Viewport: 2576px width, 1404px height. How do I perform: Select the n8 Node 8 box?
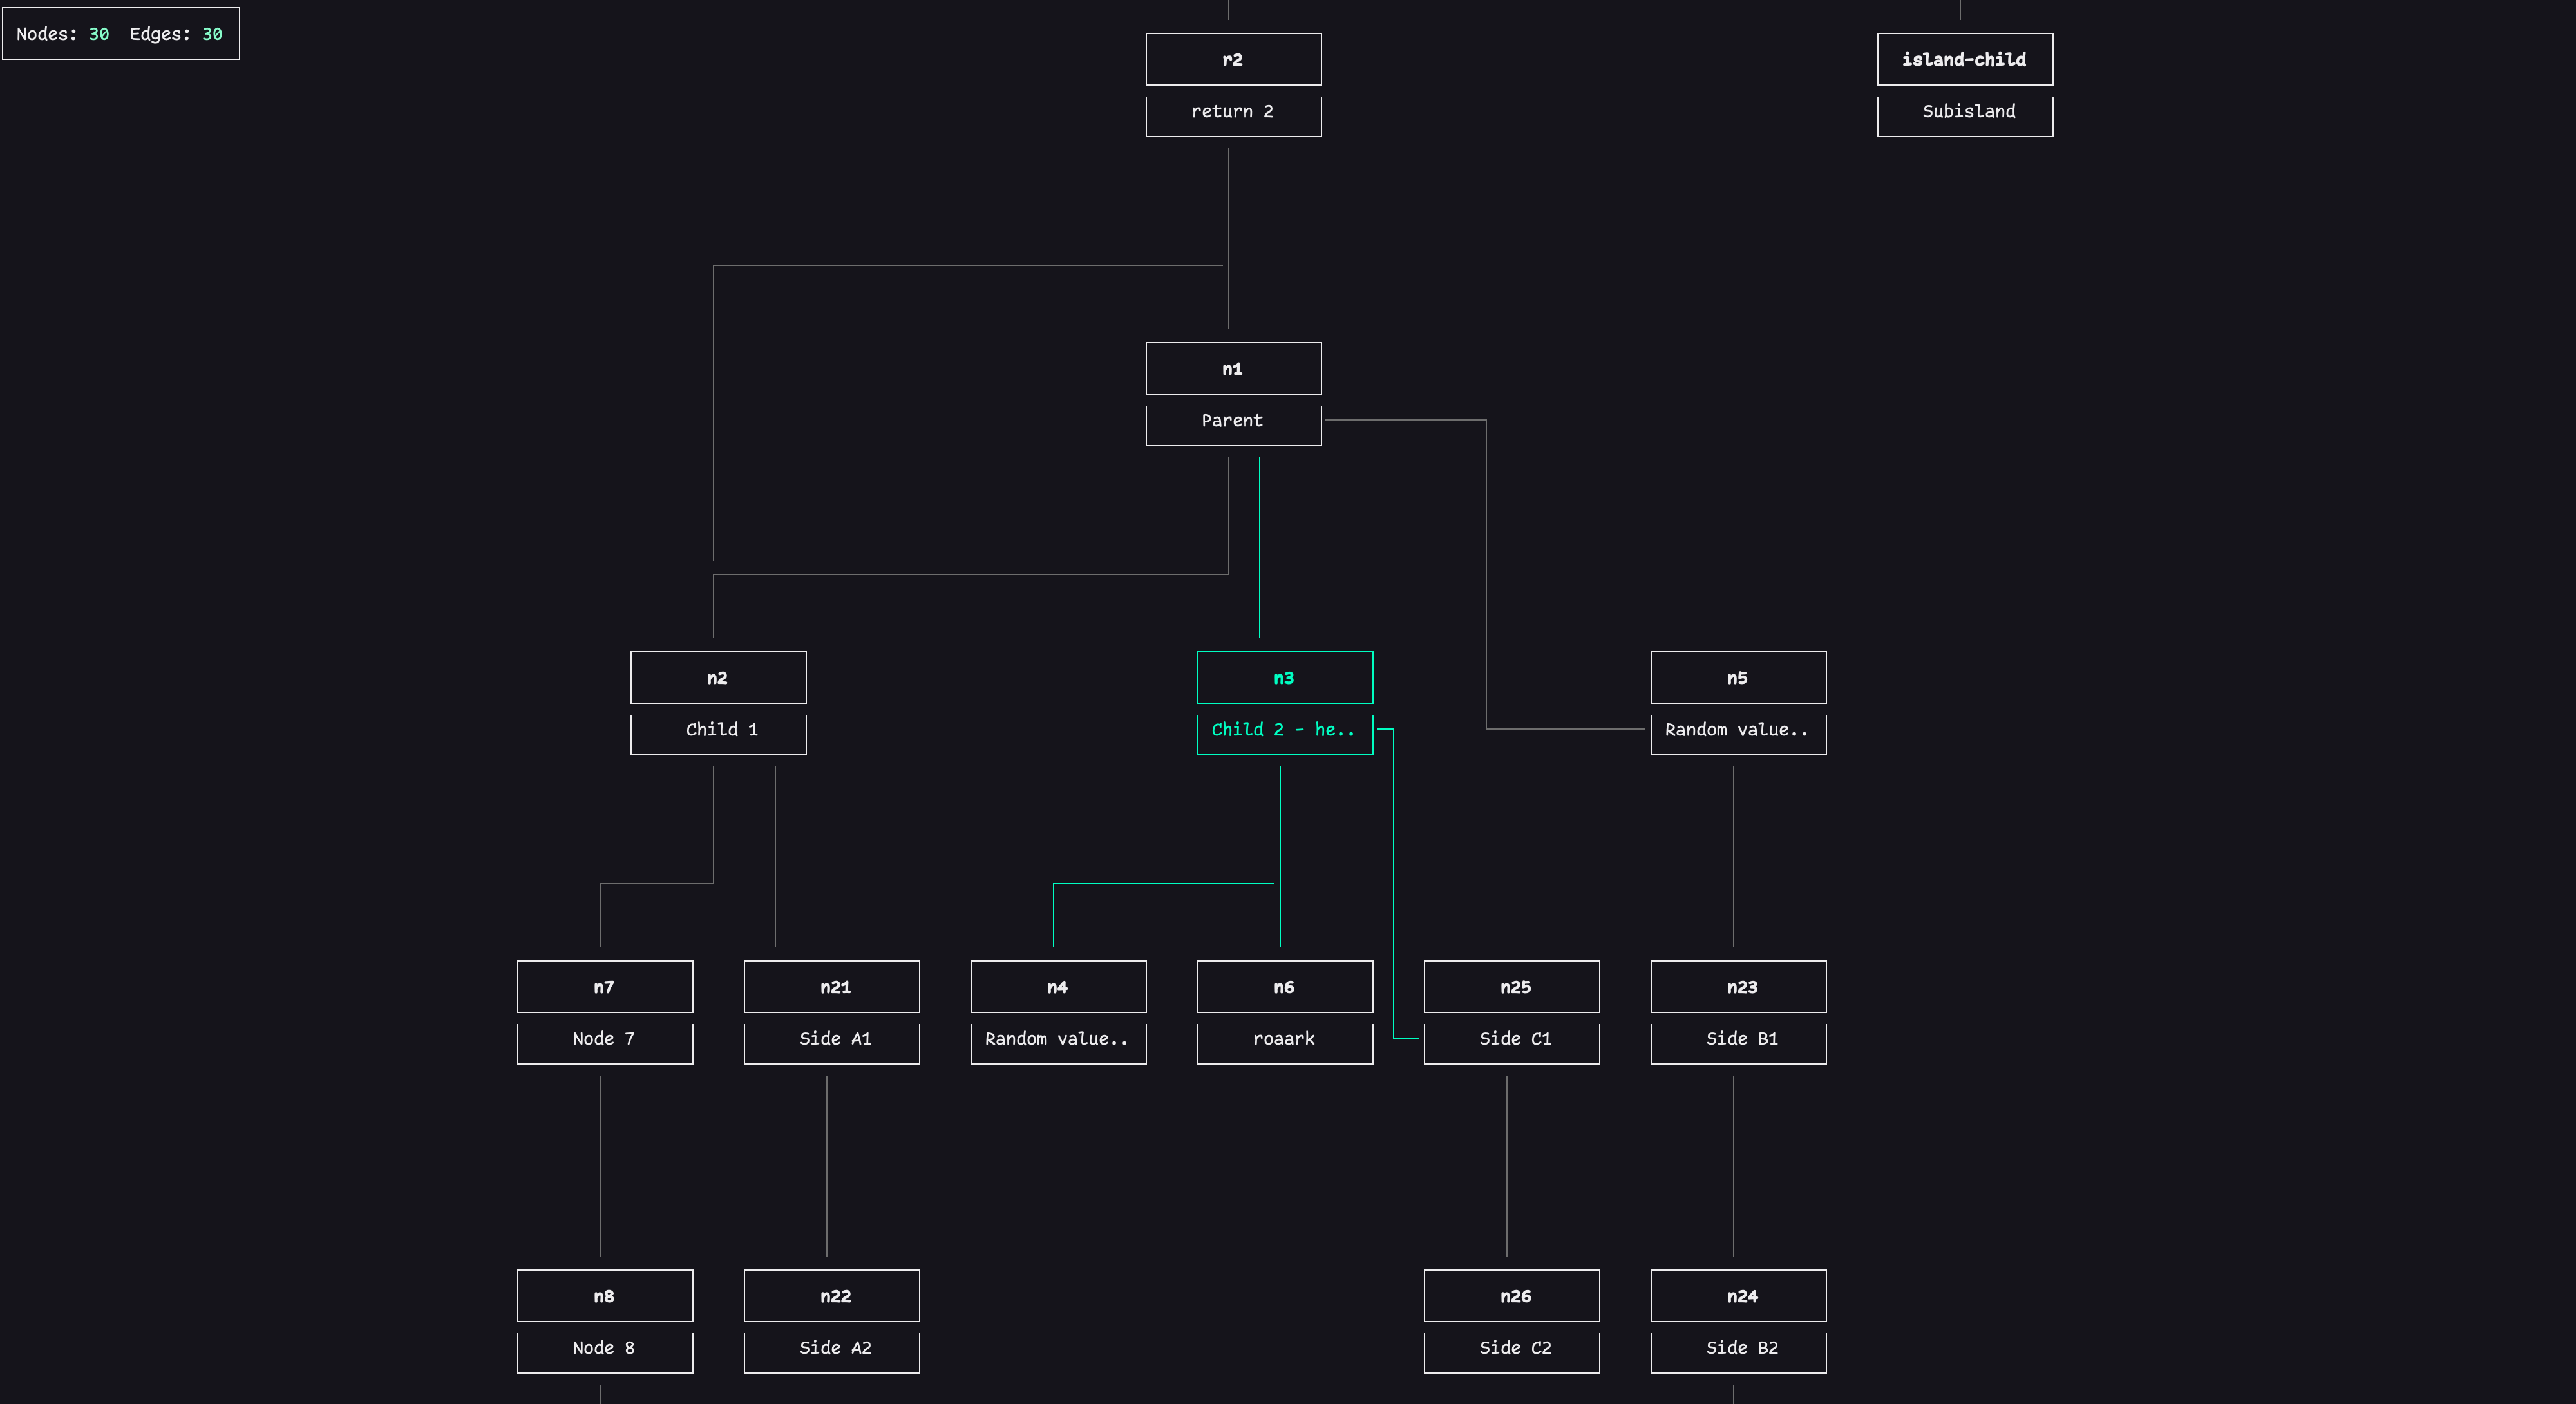click(x=604, y=1296)
